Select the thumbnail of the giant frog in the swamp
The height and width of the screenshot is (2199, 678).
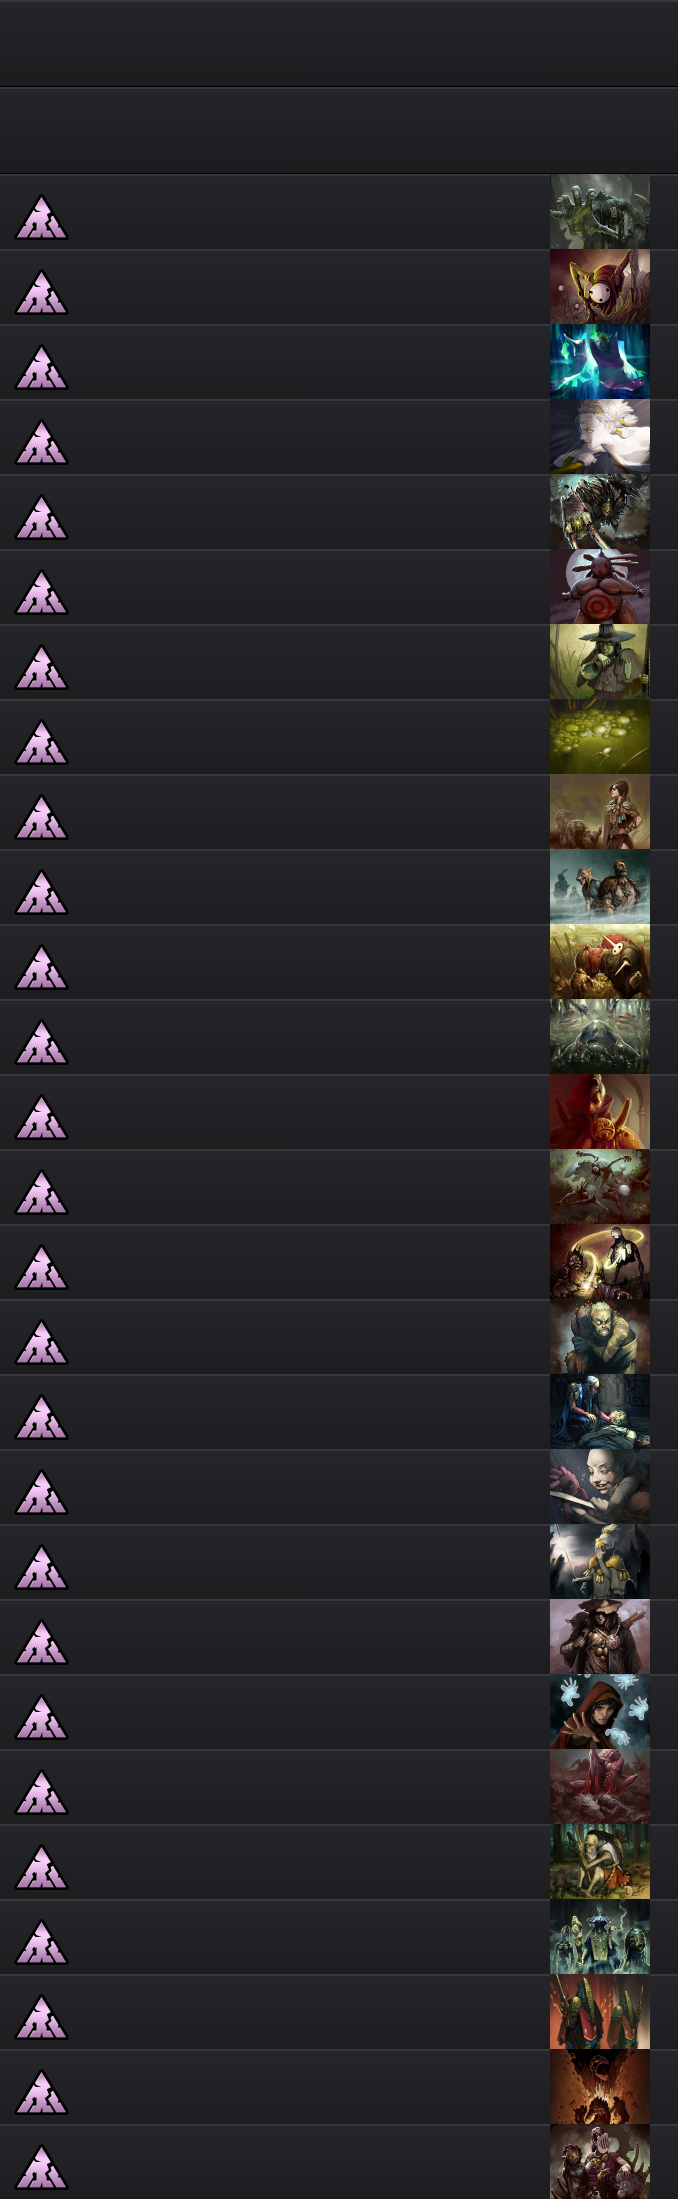pos(600,1037)
